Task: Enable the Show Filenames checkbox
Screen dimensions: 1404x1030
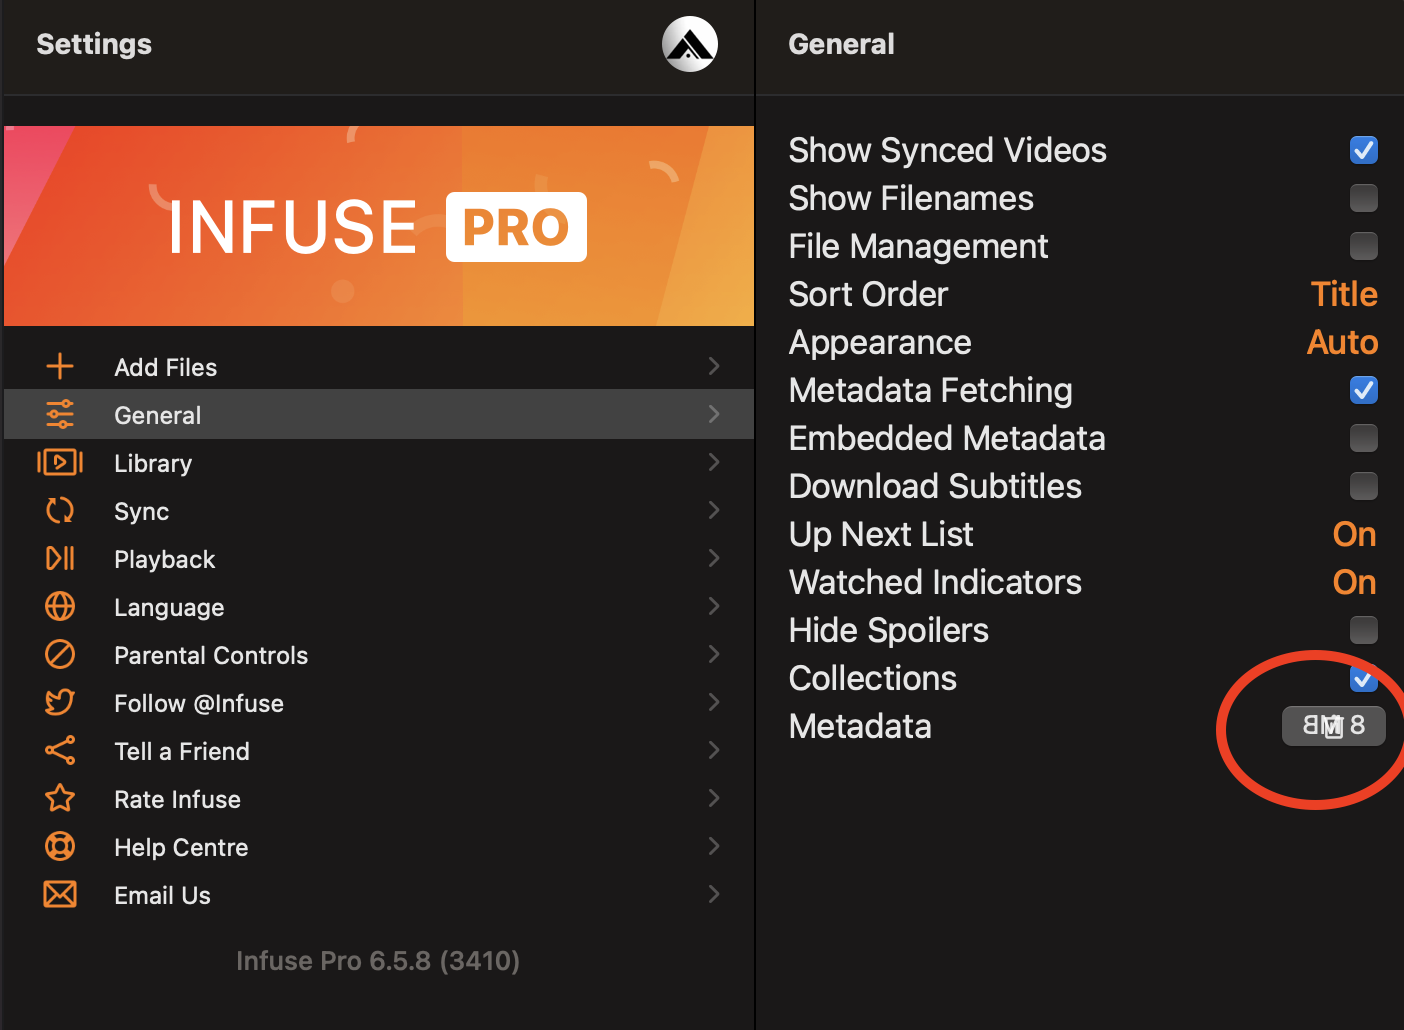Action: click(1363, 198)
